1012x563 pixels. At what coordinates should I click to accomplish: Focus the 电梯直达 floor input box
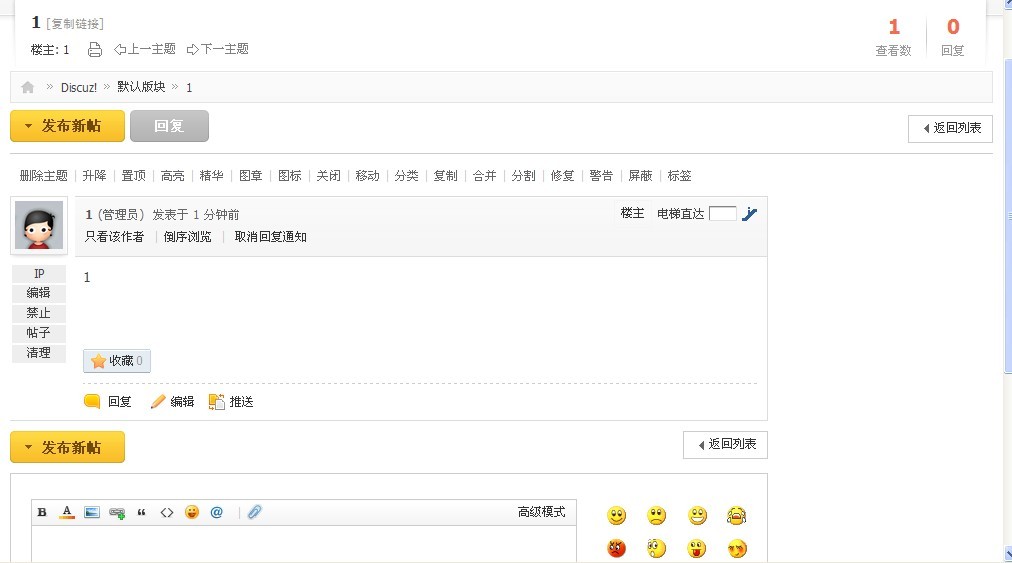click(722, 214)
